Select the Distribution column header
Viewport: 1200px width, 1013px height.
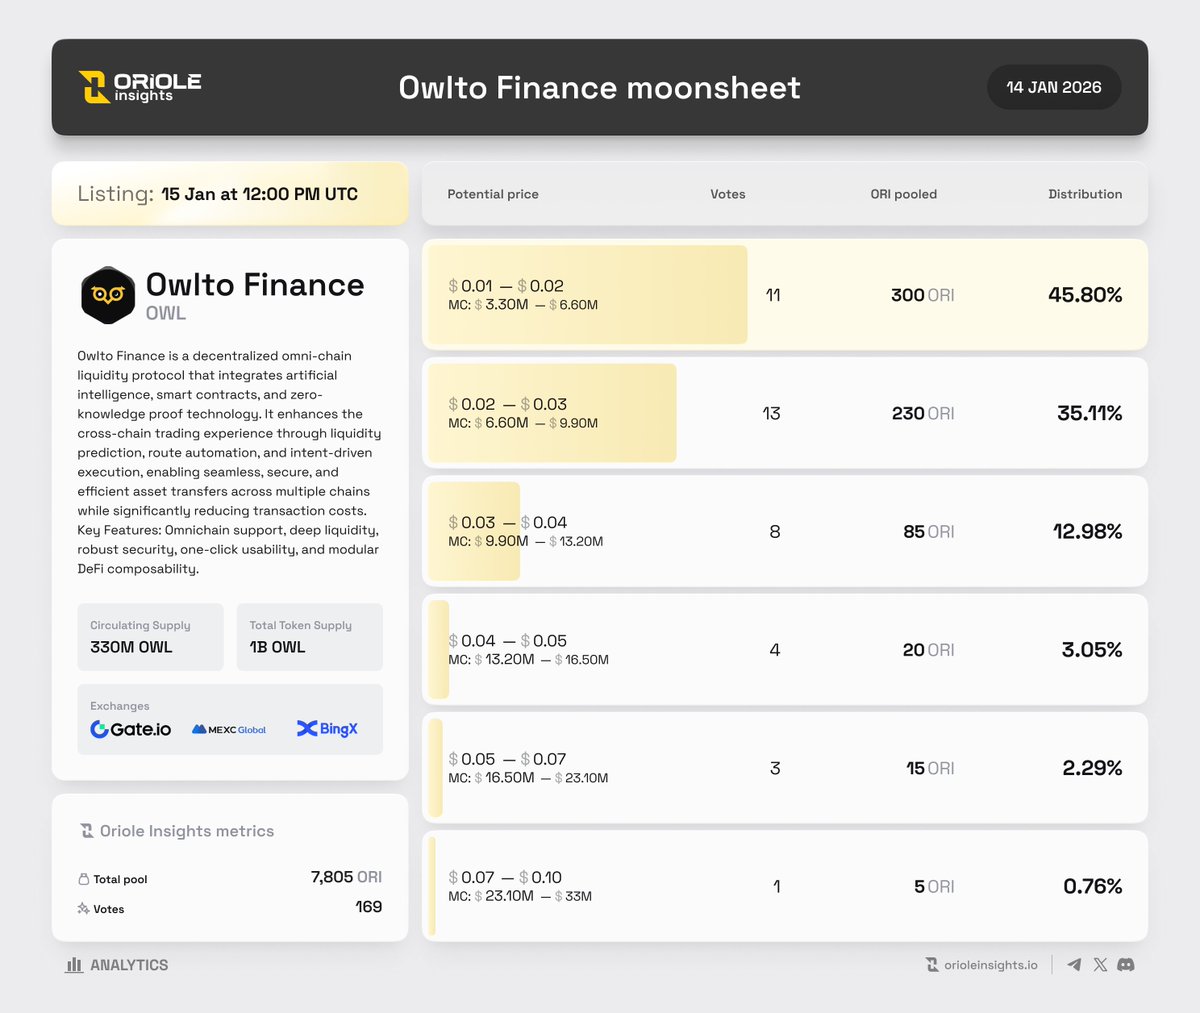(1085, 194)
